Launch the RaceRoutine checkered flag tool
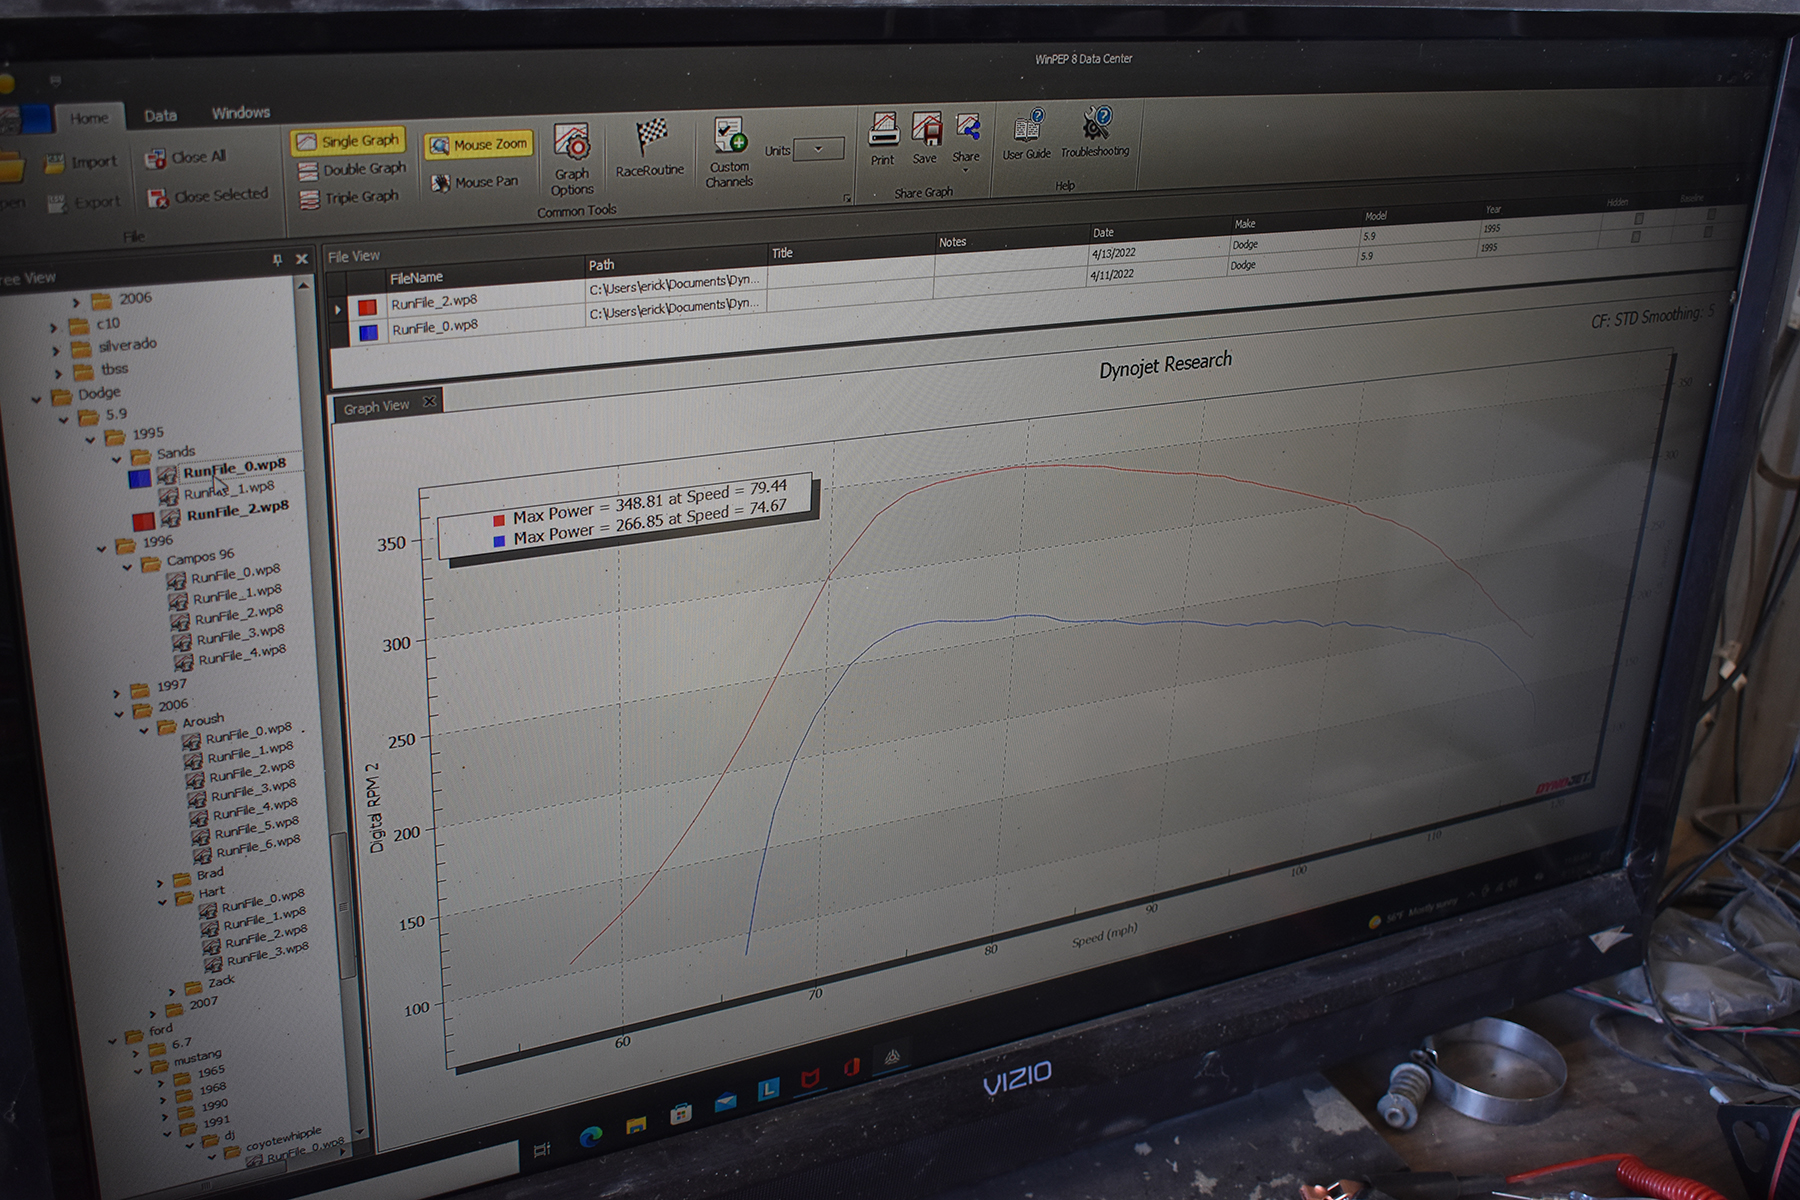 (651, 148)
